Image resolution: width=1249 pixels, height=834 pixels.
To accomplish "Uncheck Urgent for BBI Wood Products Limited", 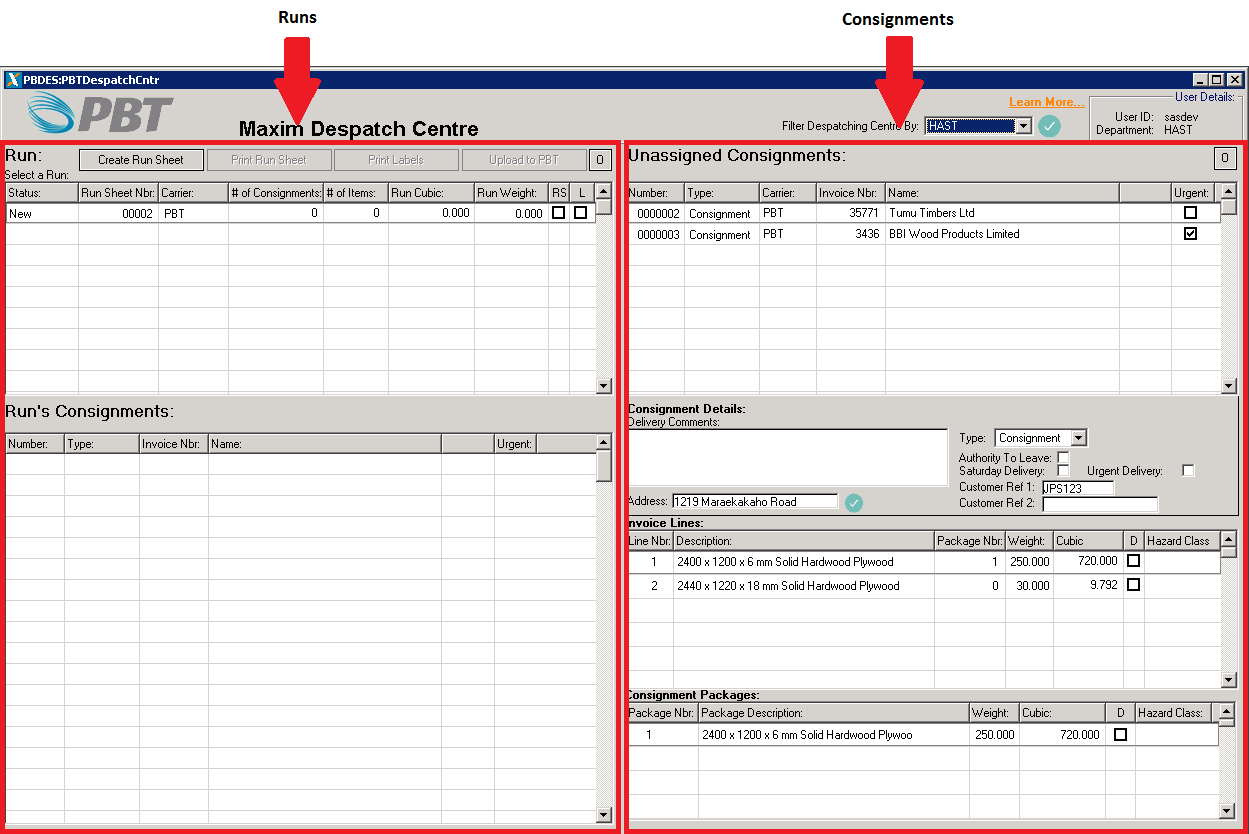I will pos(1190,234).
